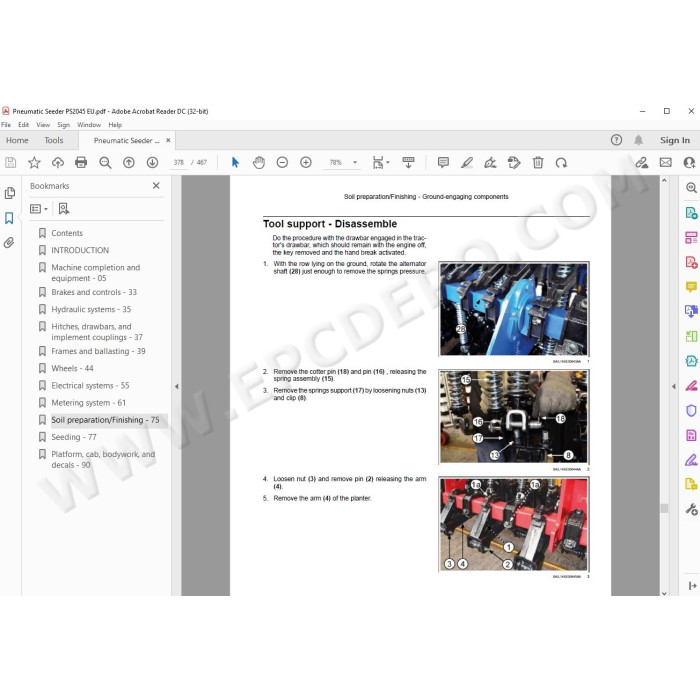Click the share link icon
Viewport: 700px width, 700px height.
(642, 162)
